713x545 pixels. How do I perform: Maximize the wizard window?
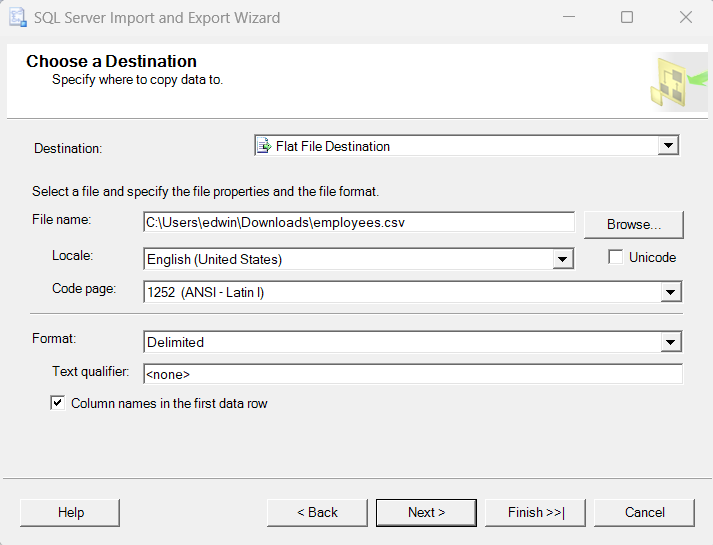pos(627,17)
